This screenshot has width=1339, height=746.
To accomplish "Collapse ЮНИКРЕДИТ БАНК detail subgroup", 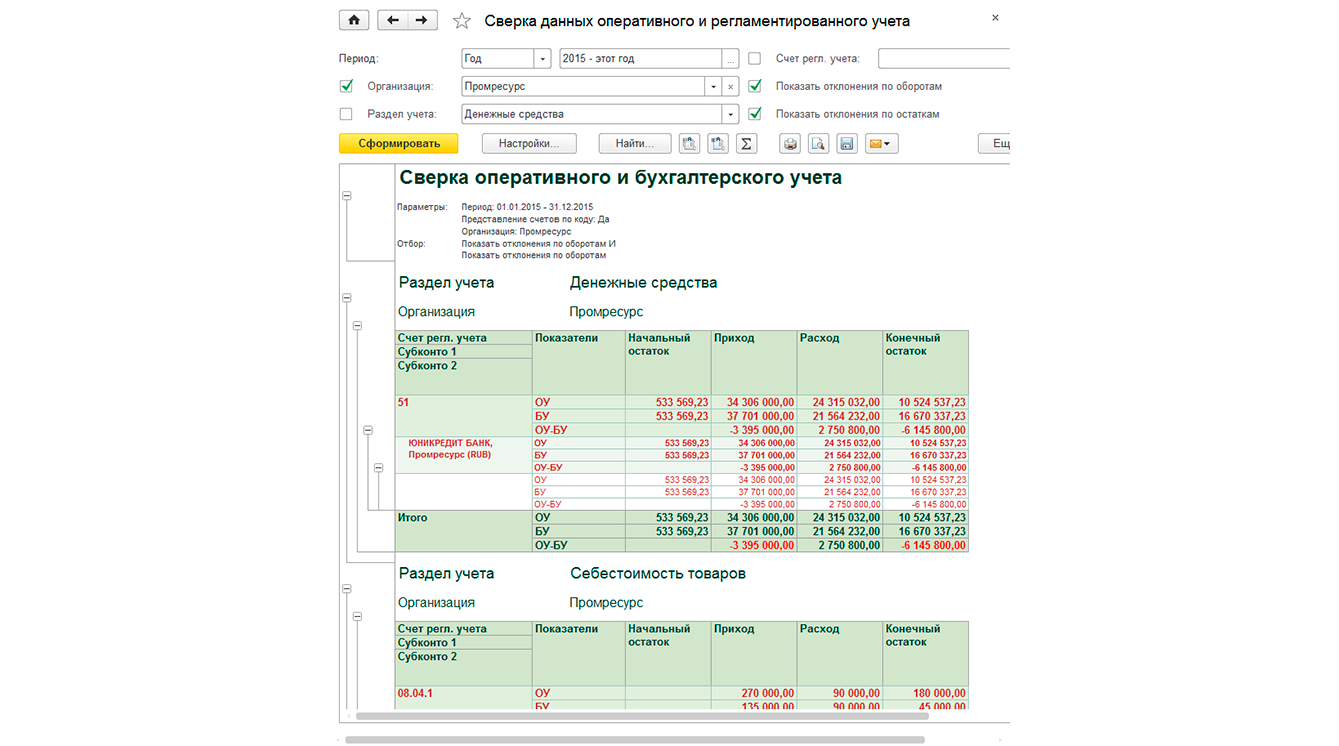I will pos(378,467).
